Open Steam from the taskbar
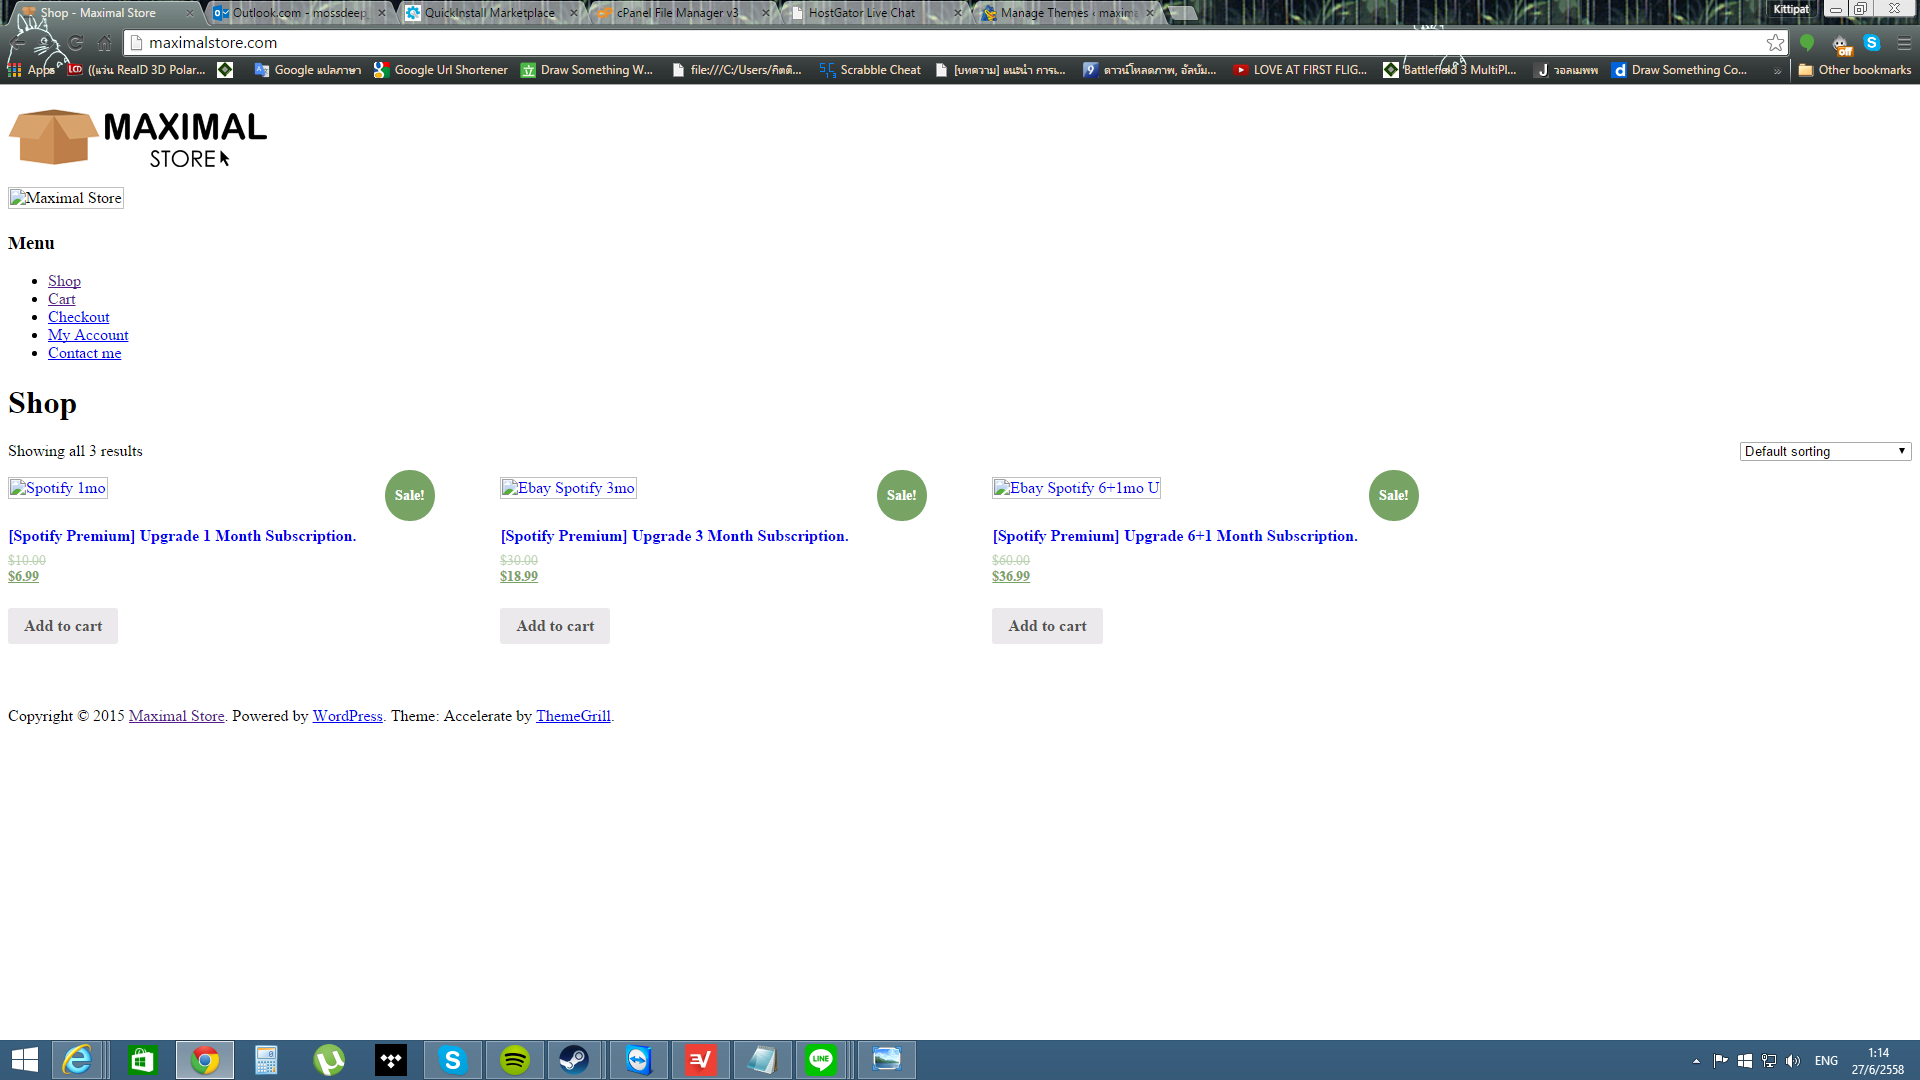Screen dimensions: 1920x1080 pos(574,1060)
